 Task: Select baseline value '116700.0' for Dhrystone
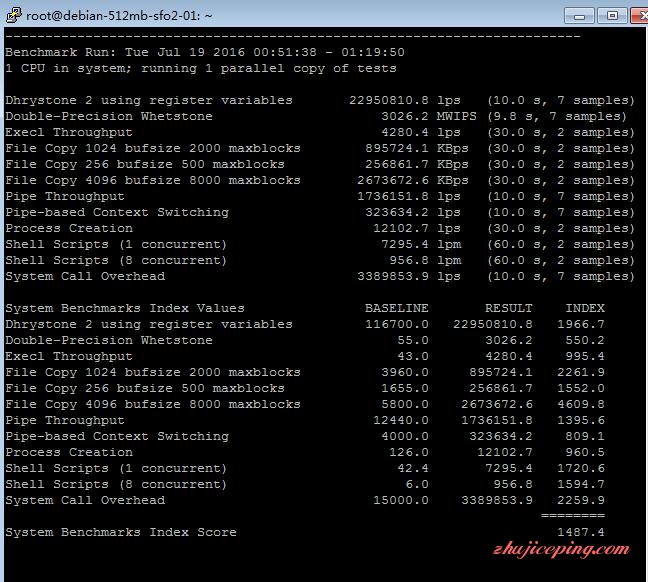pyautogui.click(x=397, y=324)
